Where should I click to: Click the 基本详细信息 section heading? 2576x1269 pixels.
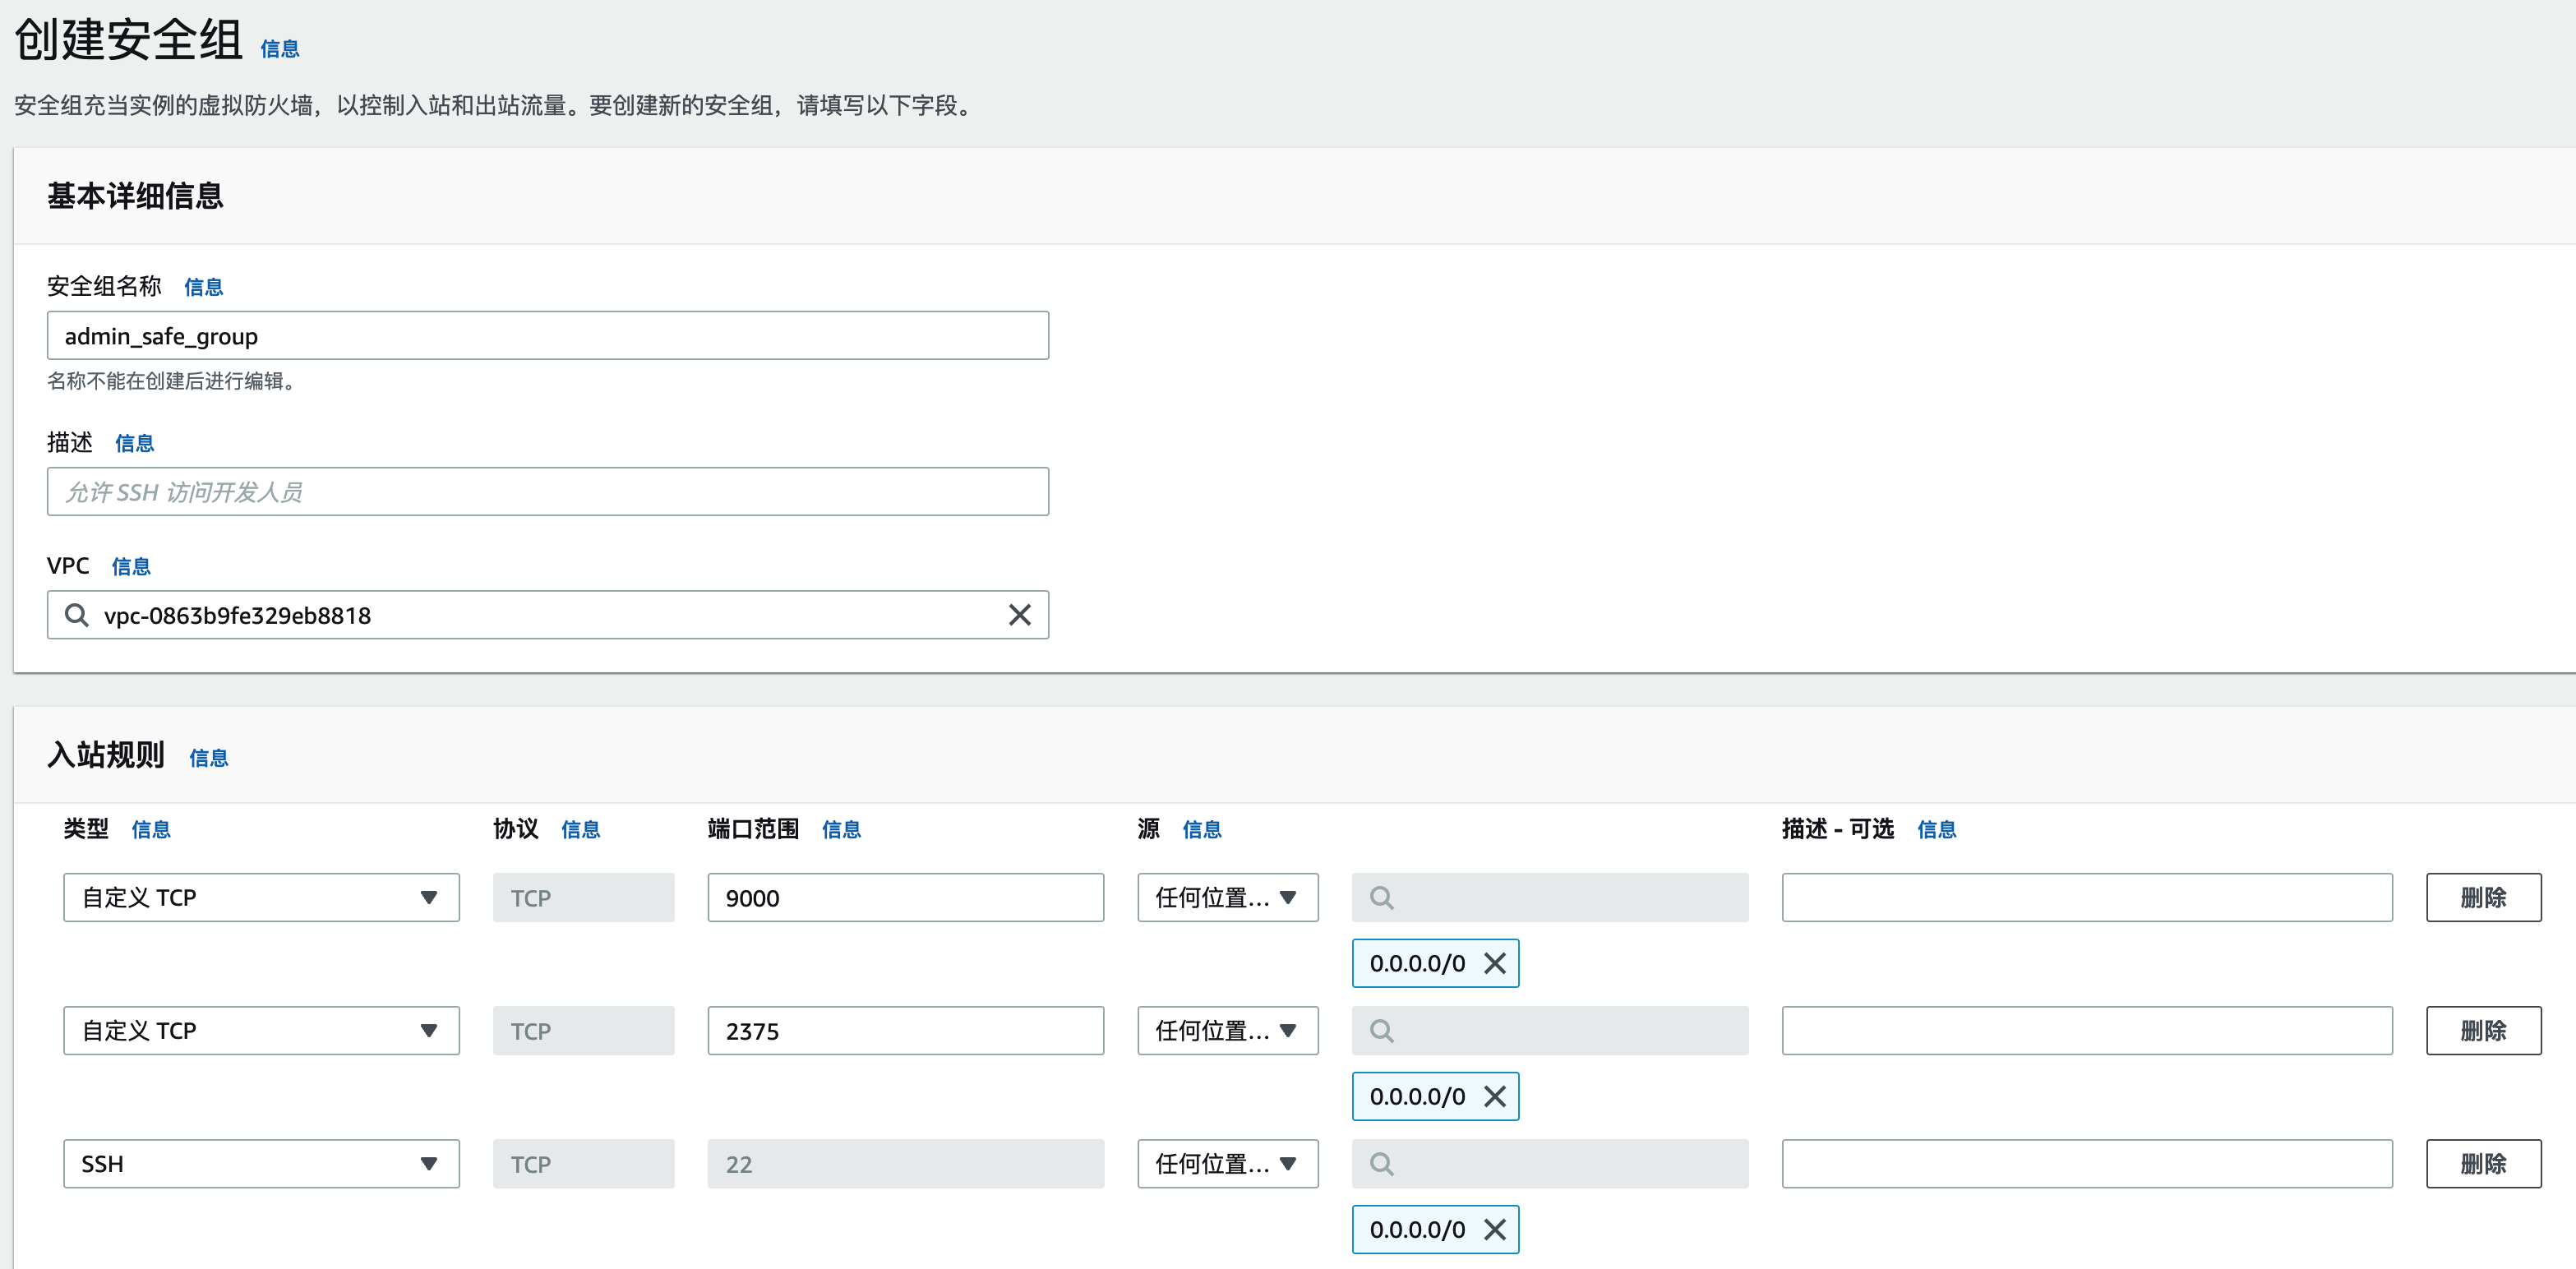(x=135, y=196)
